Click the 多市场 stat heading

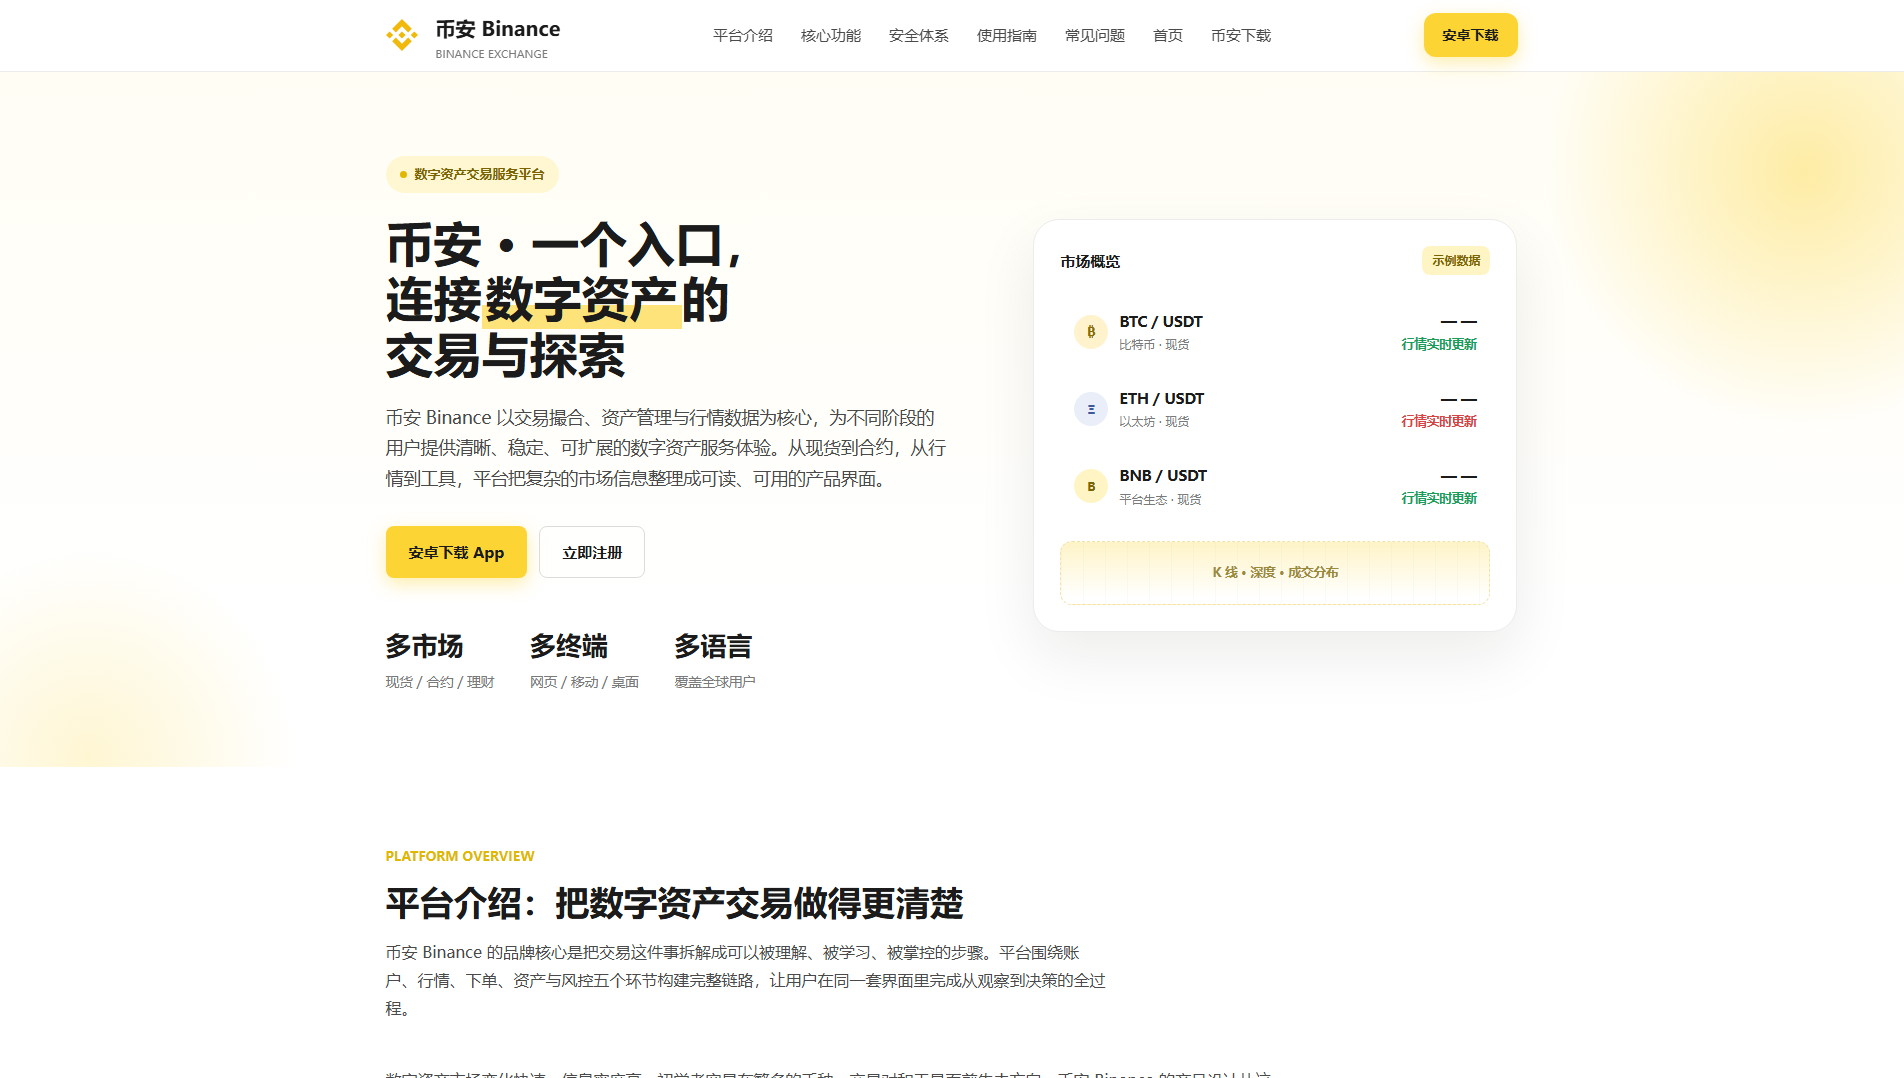point(425,647)
